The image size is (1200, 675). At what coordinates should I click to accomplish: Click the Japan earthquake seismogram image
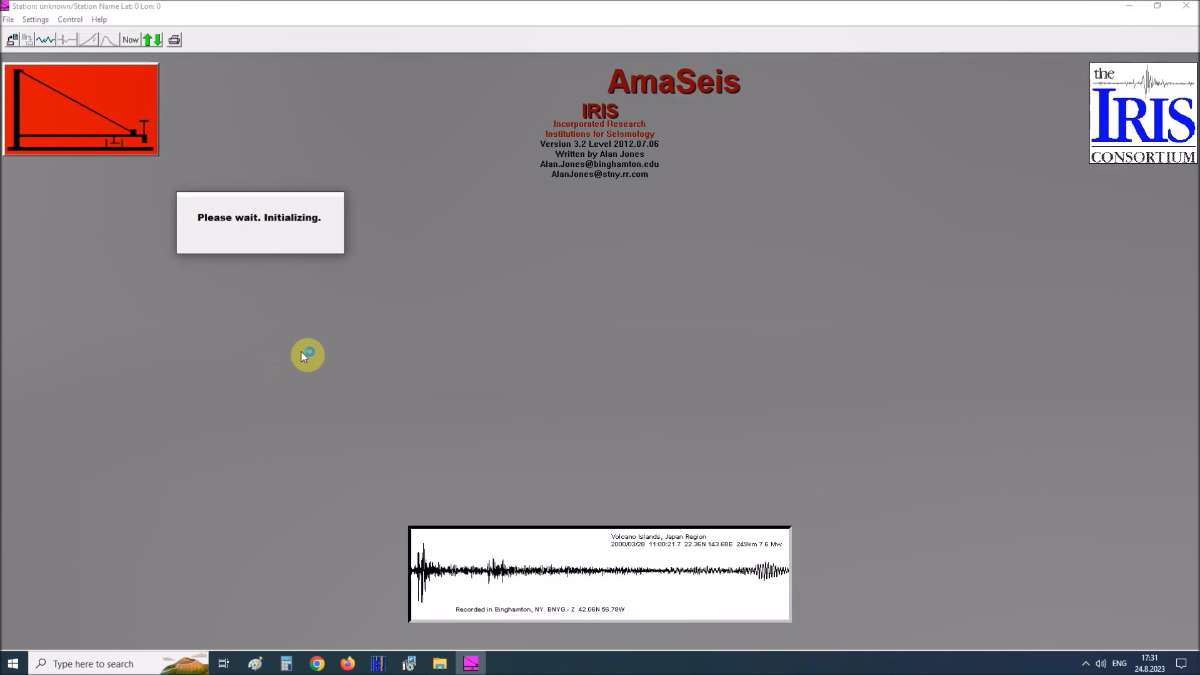point(600,574)
